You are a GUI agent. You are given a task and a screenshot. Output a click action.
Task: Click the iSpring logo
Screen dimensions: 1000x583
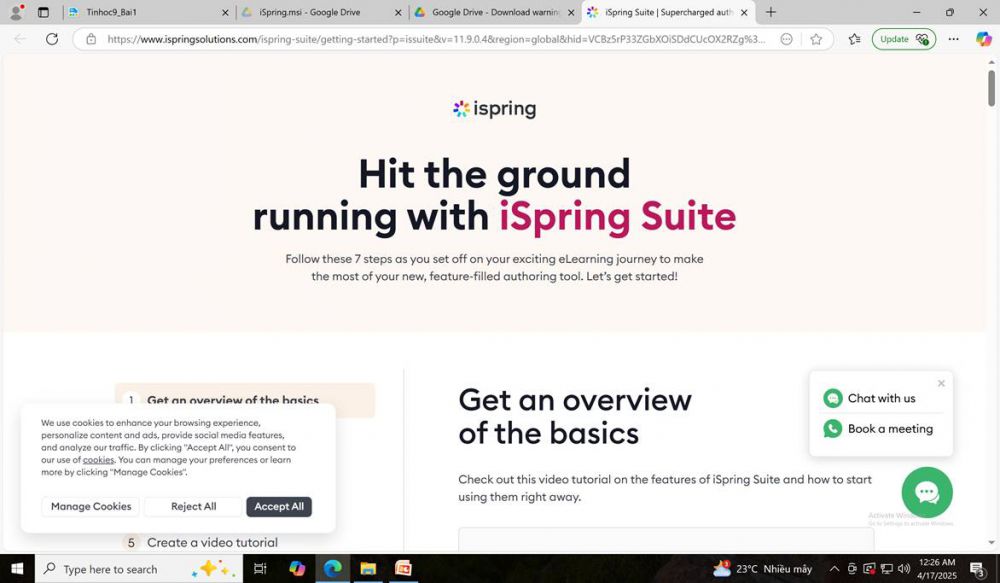(494, 108)
